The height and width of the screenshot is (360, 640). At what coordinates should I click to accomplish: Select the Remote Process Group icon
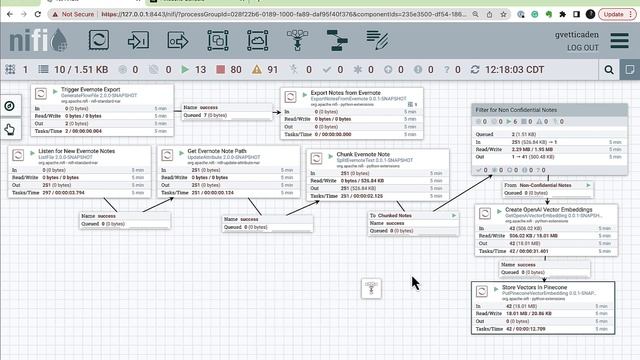pyautogui.click(x=258, y=40)
